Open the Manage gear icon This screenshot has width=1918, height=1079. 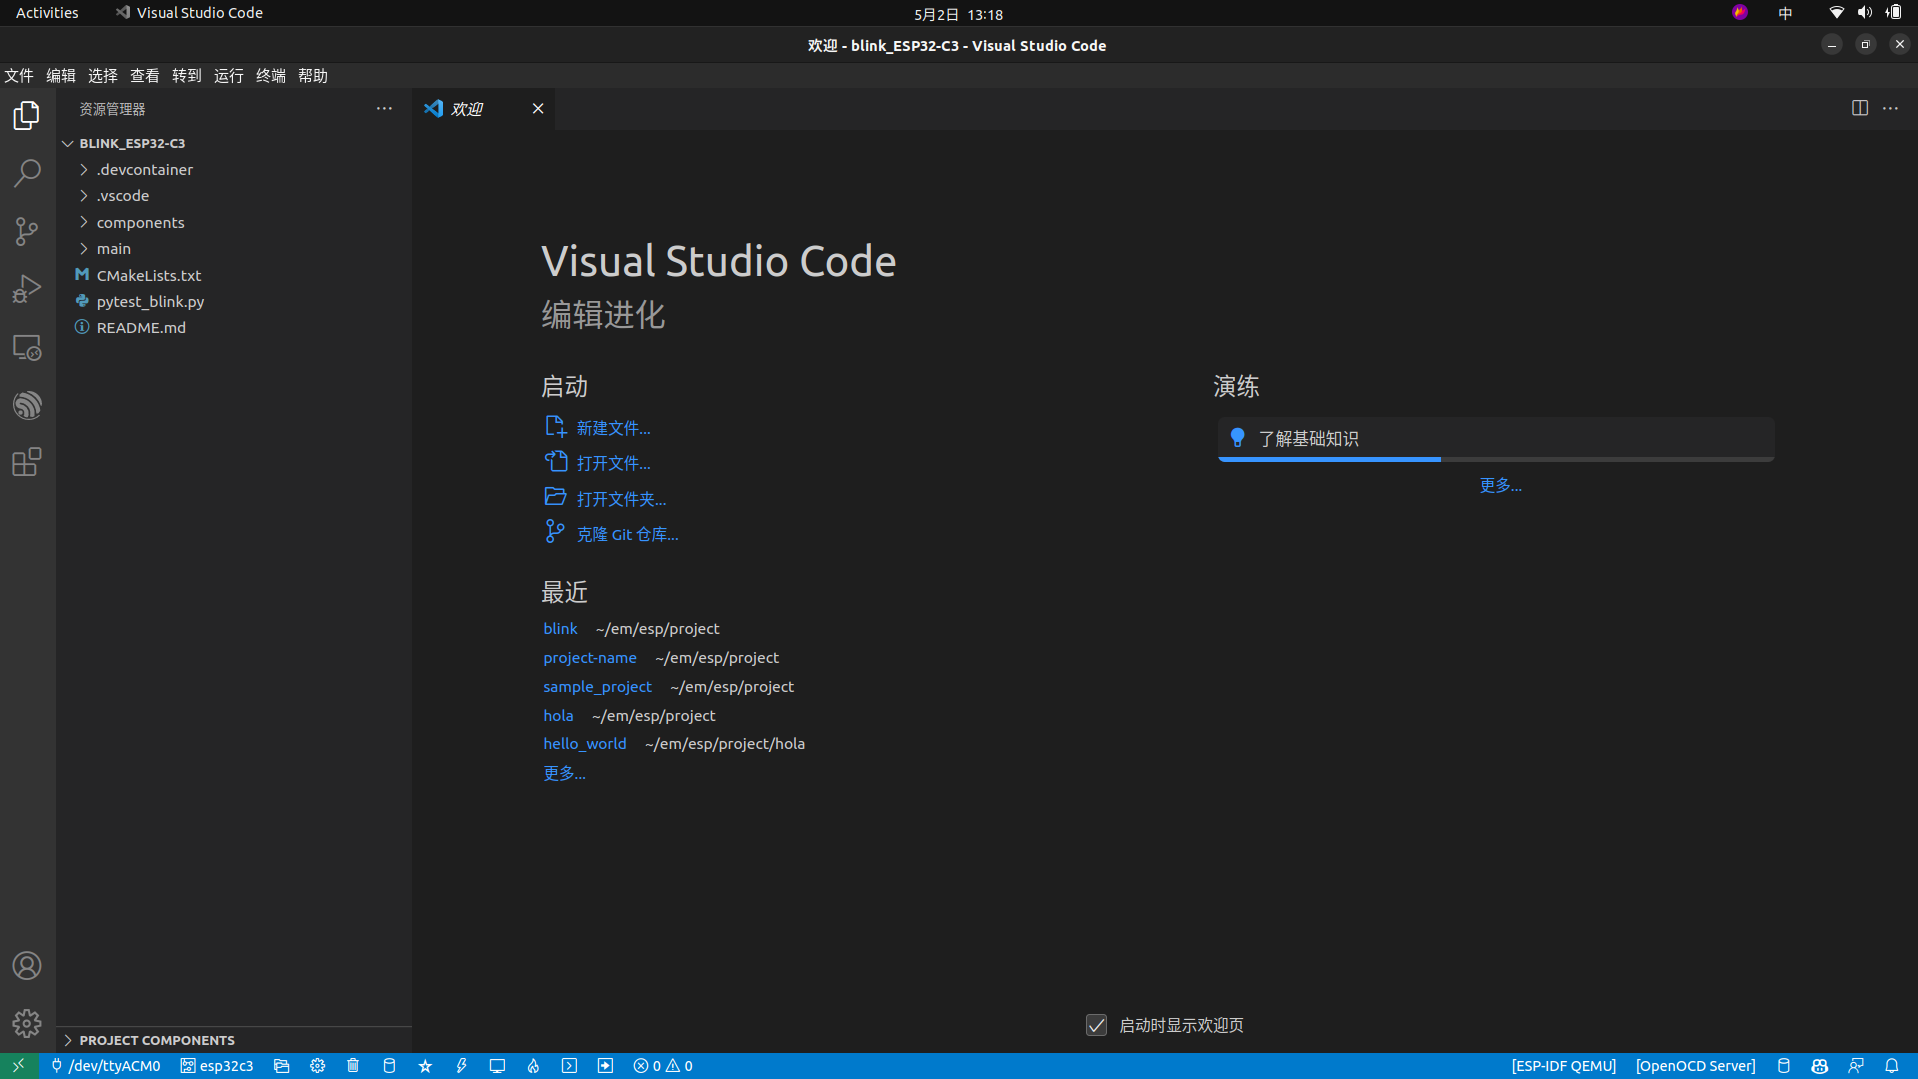click(x=27, y=1023)
